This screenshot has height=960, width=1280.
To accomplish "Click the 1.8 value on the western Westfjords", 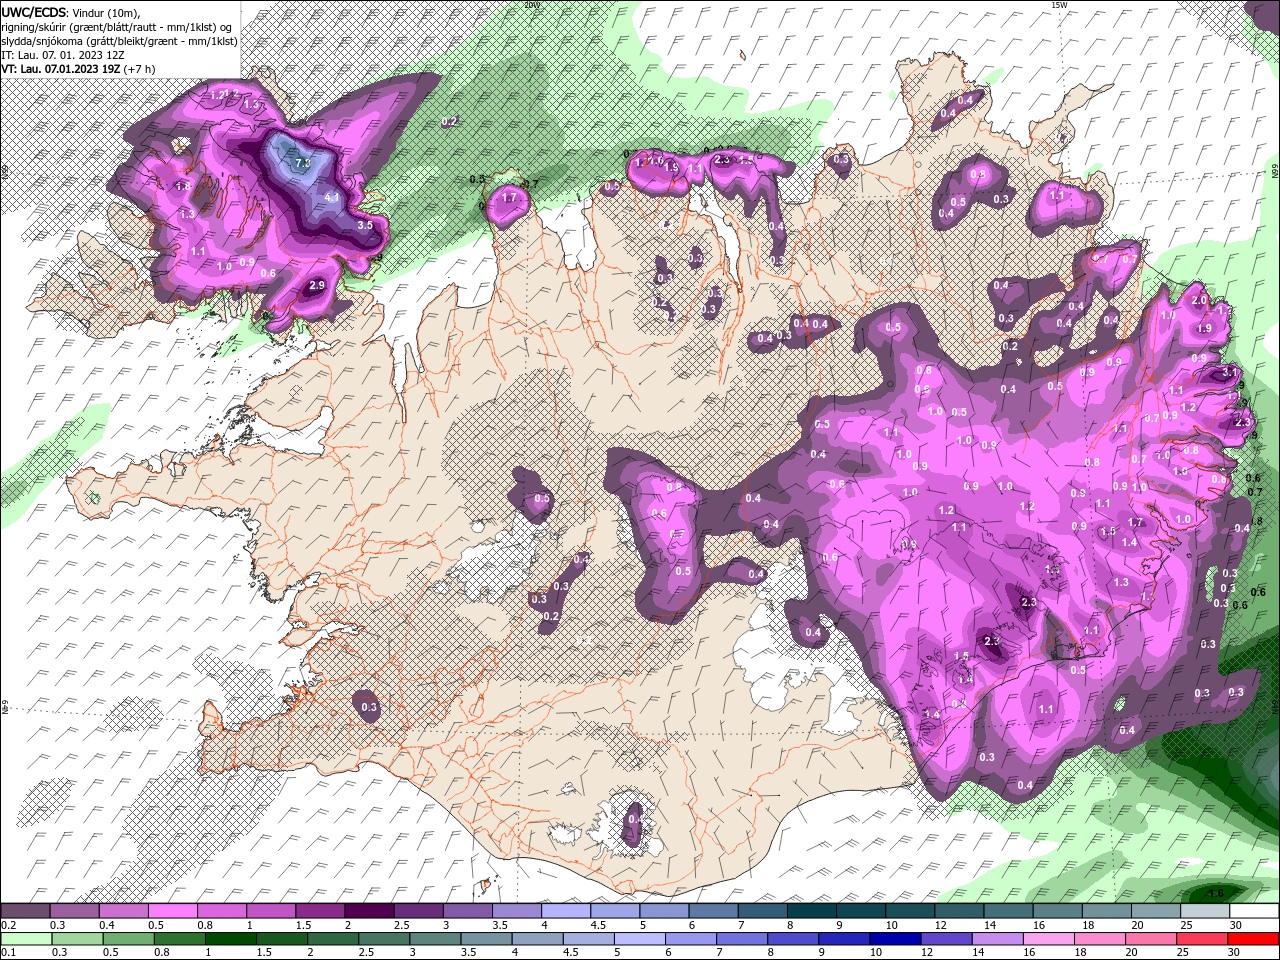I will [184, 186].
